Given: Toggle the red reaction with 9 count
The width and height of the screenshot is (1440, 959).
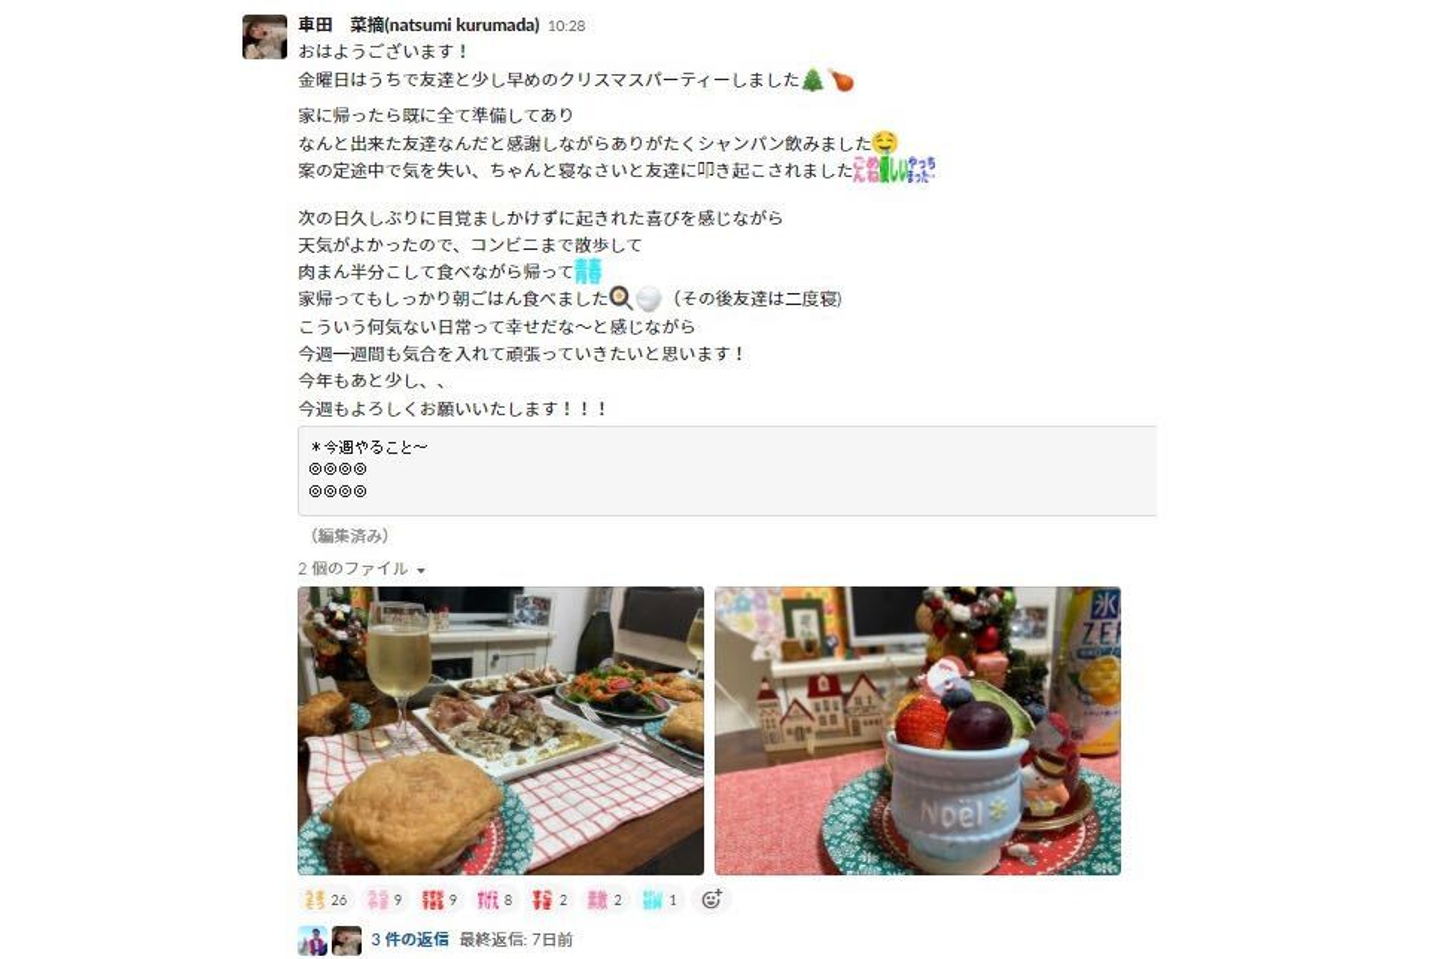Looking at the screenshot, I should pos(439,900).
